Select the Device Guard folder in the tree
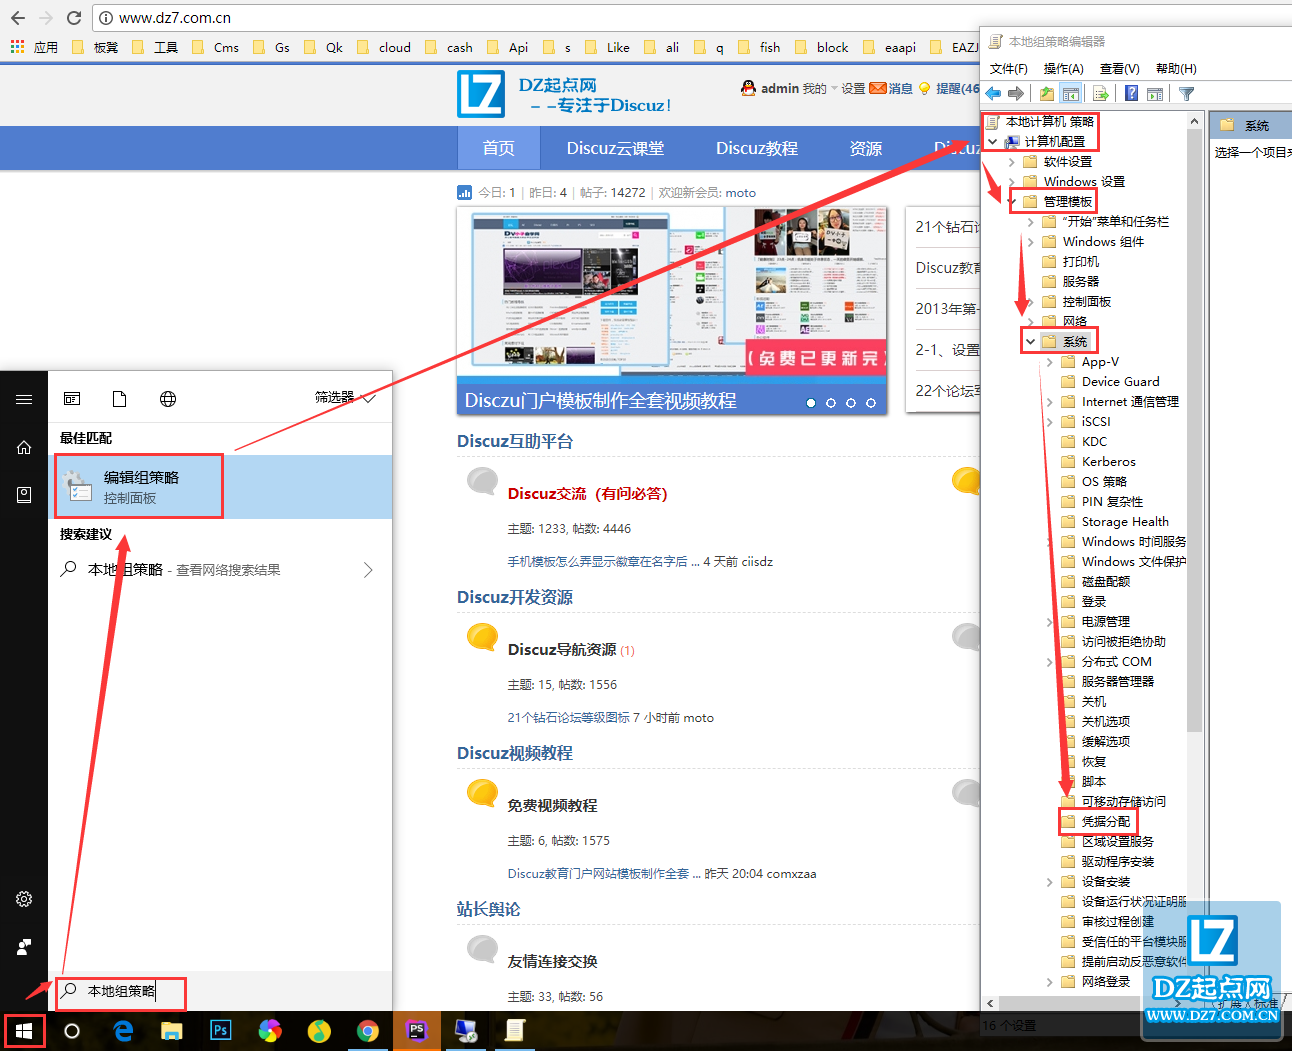 click(x=1120, y=381)
